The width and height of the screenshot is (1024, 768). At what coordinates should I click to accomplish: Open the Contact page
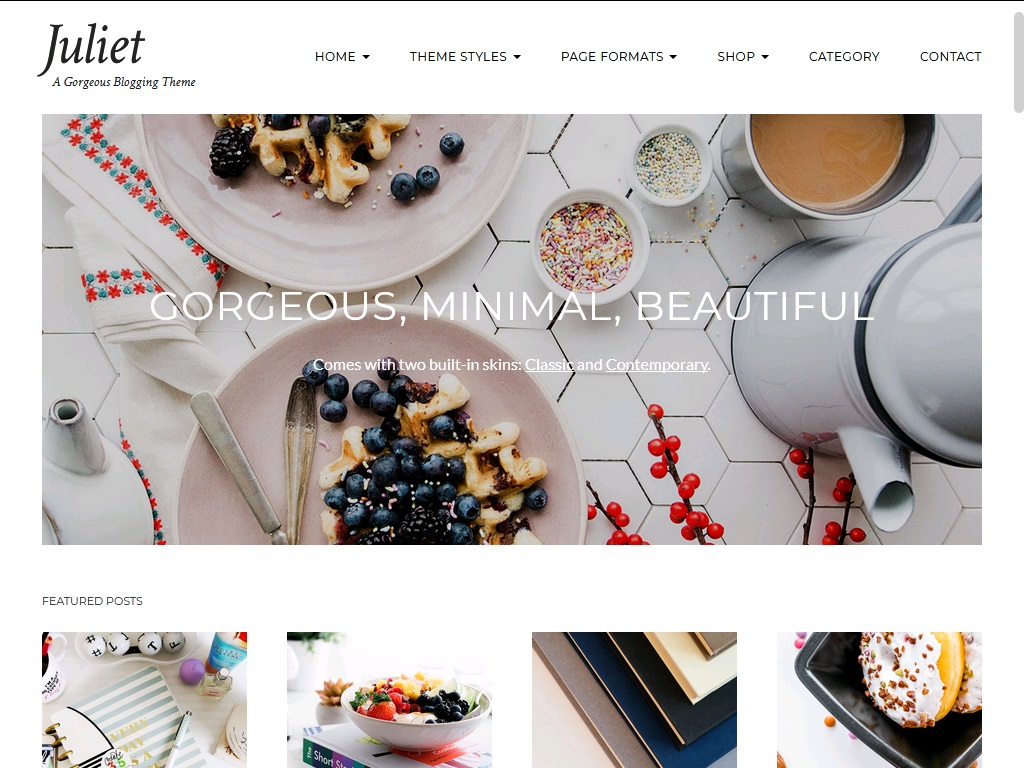click(x=950, y=57)
